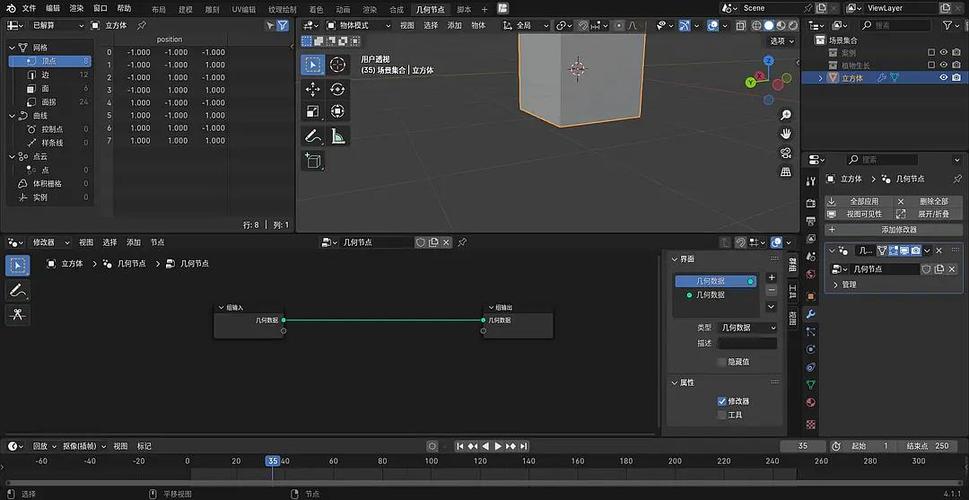Open the Tool properties tab icon

(811, 180)
